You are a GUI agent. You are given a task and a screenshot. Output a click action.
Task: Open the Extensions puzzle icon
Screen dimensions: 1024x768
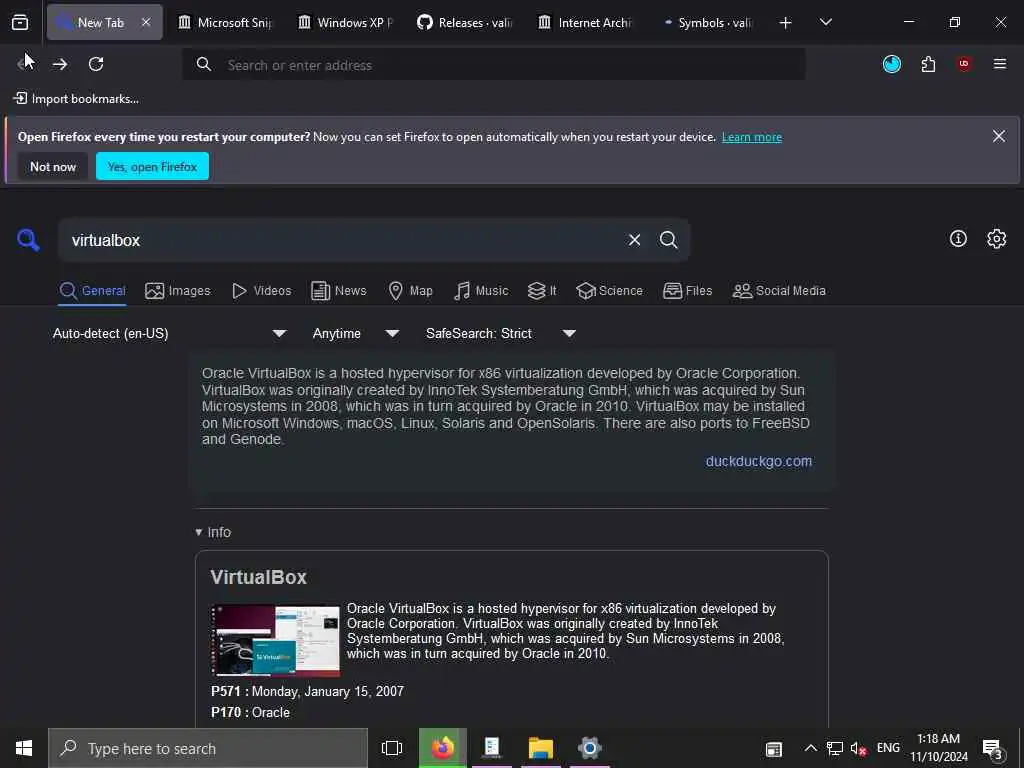click(x=928, y=64)
